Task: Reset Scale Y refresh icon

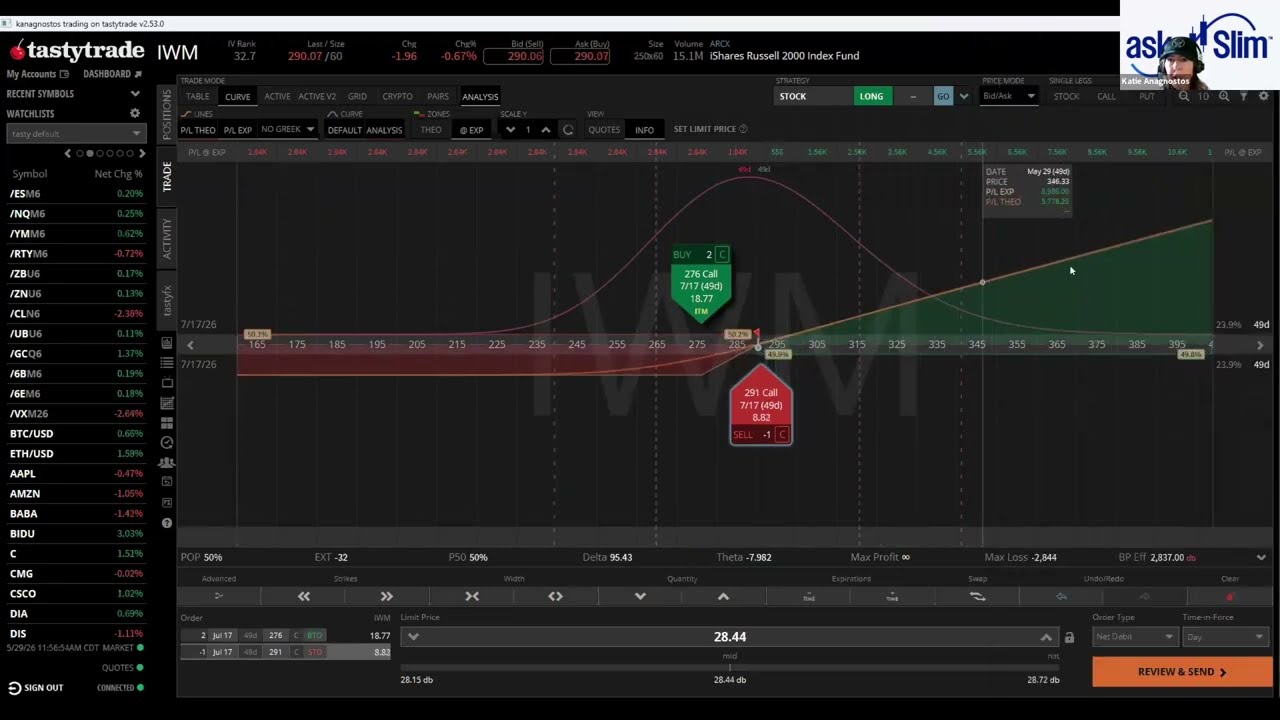Action: click(x=568, y=130)
